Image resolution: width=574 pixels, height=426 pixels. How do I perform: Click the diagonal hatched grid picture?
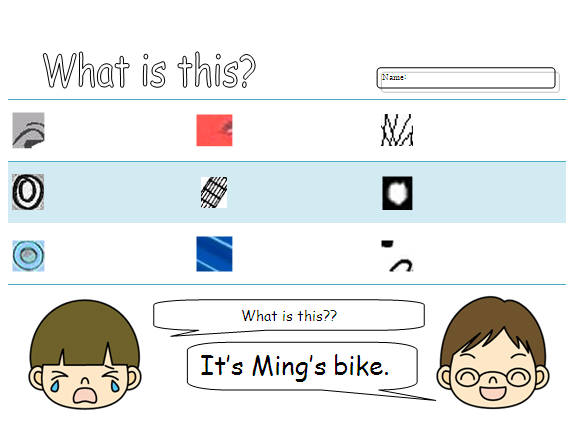coord(214,193)
